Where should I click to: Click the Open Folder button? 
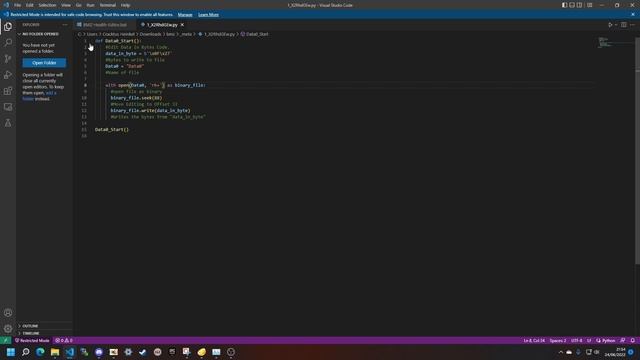coord(44,63)
